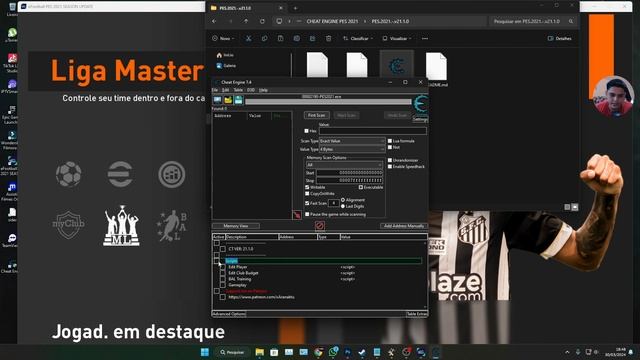Open the Scan Type dropdown
Viewport: 640px width, 360px height.
(x=352, y=141)
